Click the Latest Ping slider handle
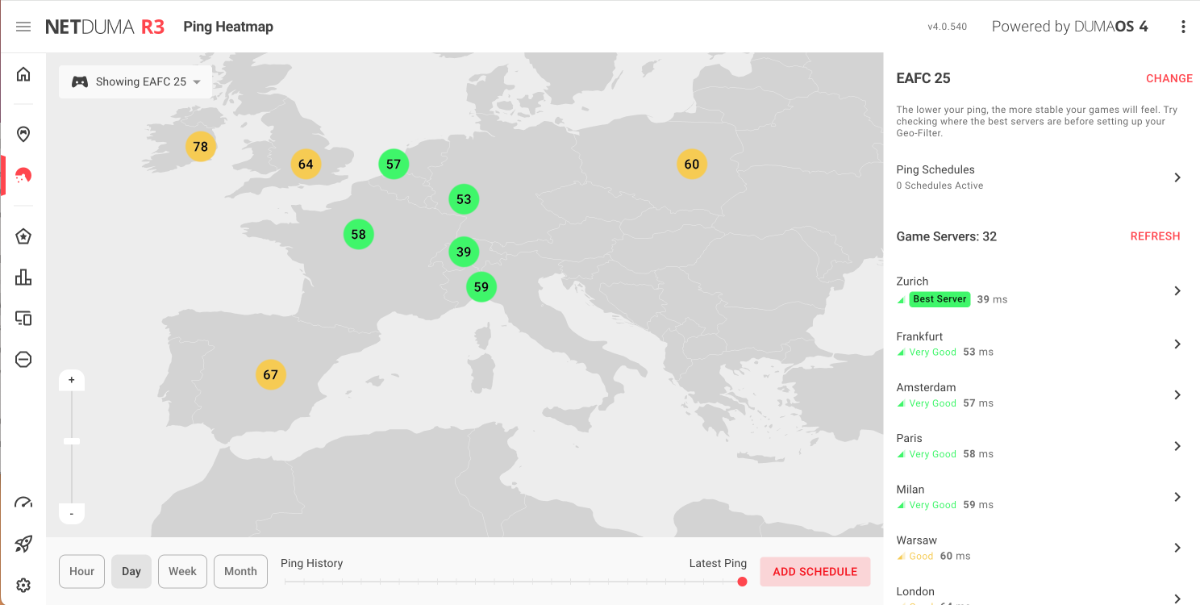This screenshot has height=605, width=1200. click(742, 581)
